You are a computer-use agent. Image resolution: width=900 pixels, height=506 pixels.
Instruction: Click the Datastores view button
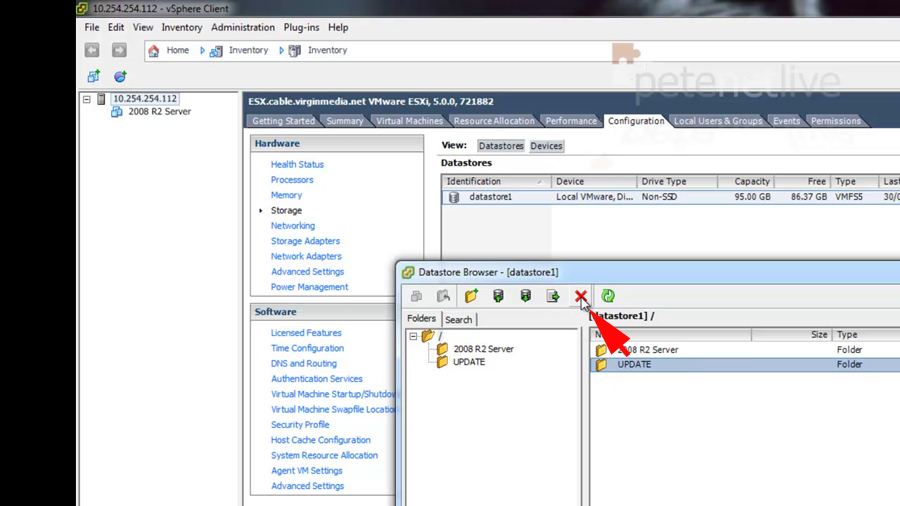[x=501, y=146]
